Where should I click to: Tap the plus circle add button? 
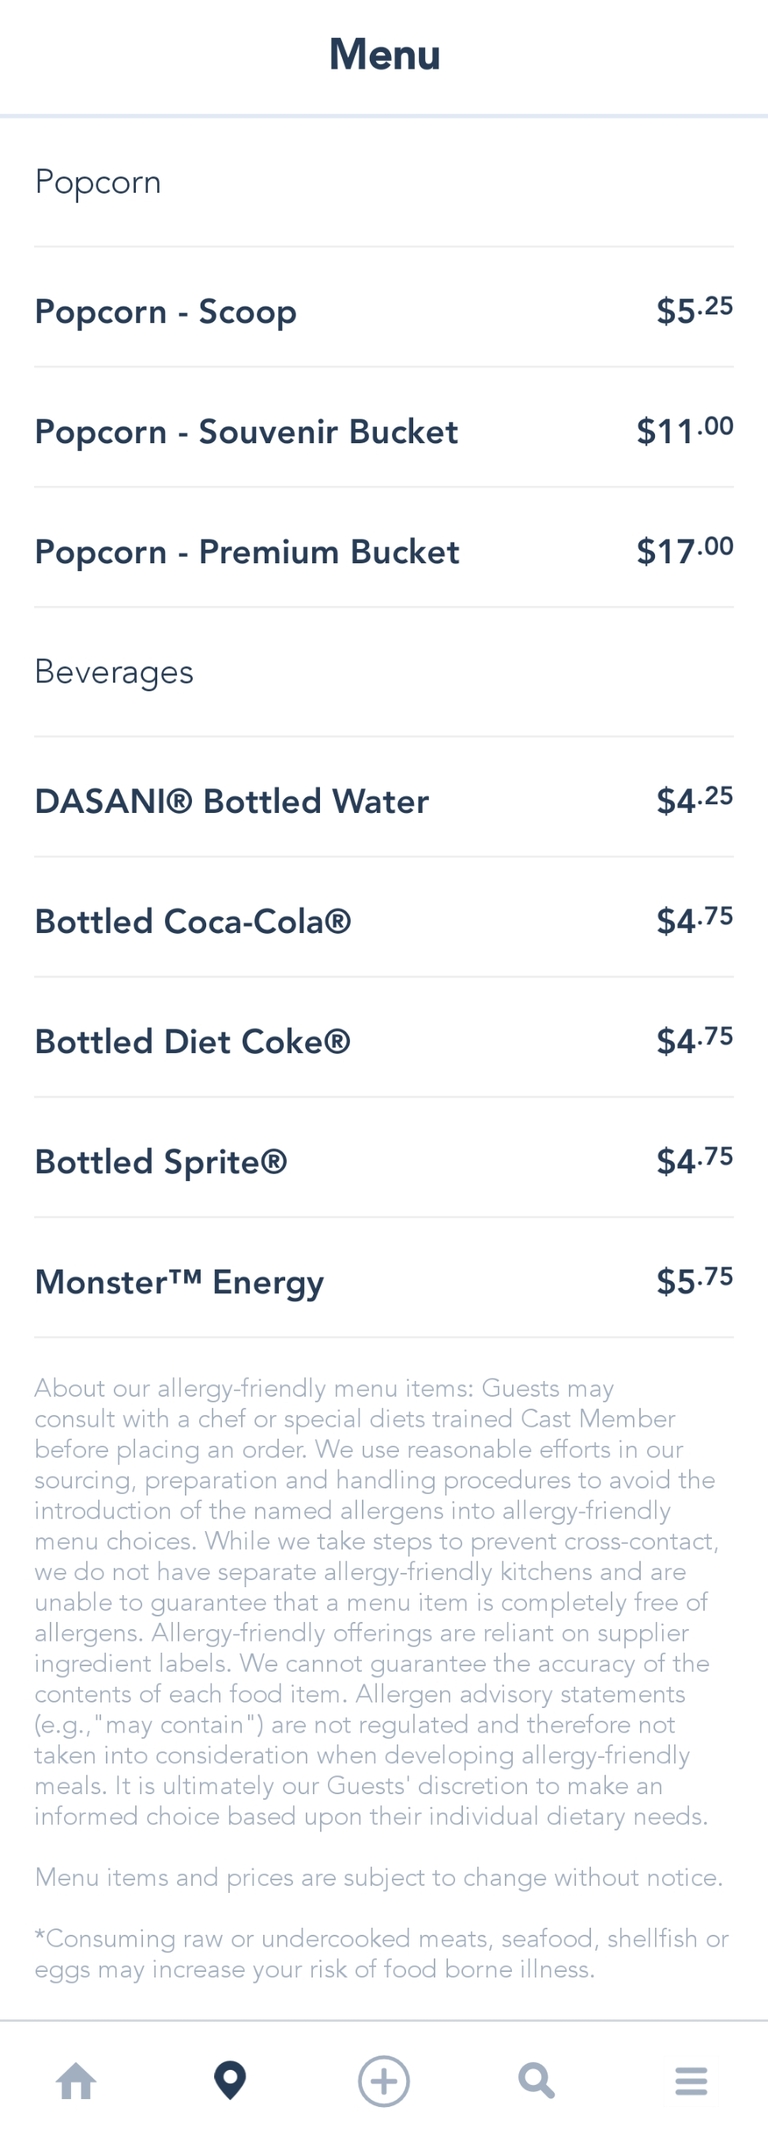tap(384, 2081)
